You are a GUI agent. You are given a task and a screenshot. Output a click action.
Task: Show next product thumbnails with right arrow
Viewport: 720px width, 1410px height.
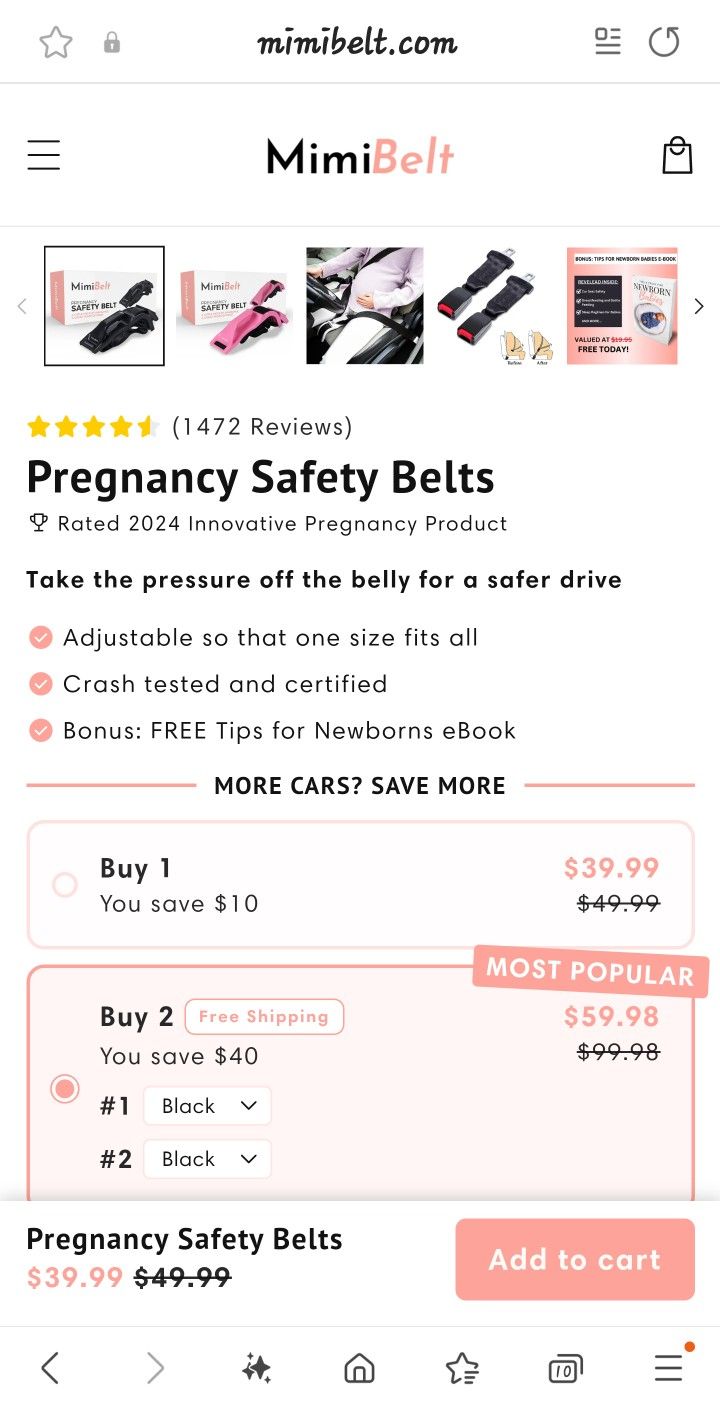[699, 306]
